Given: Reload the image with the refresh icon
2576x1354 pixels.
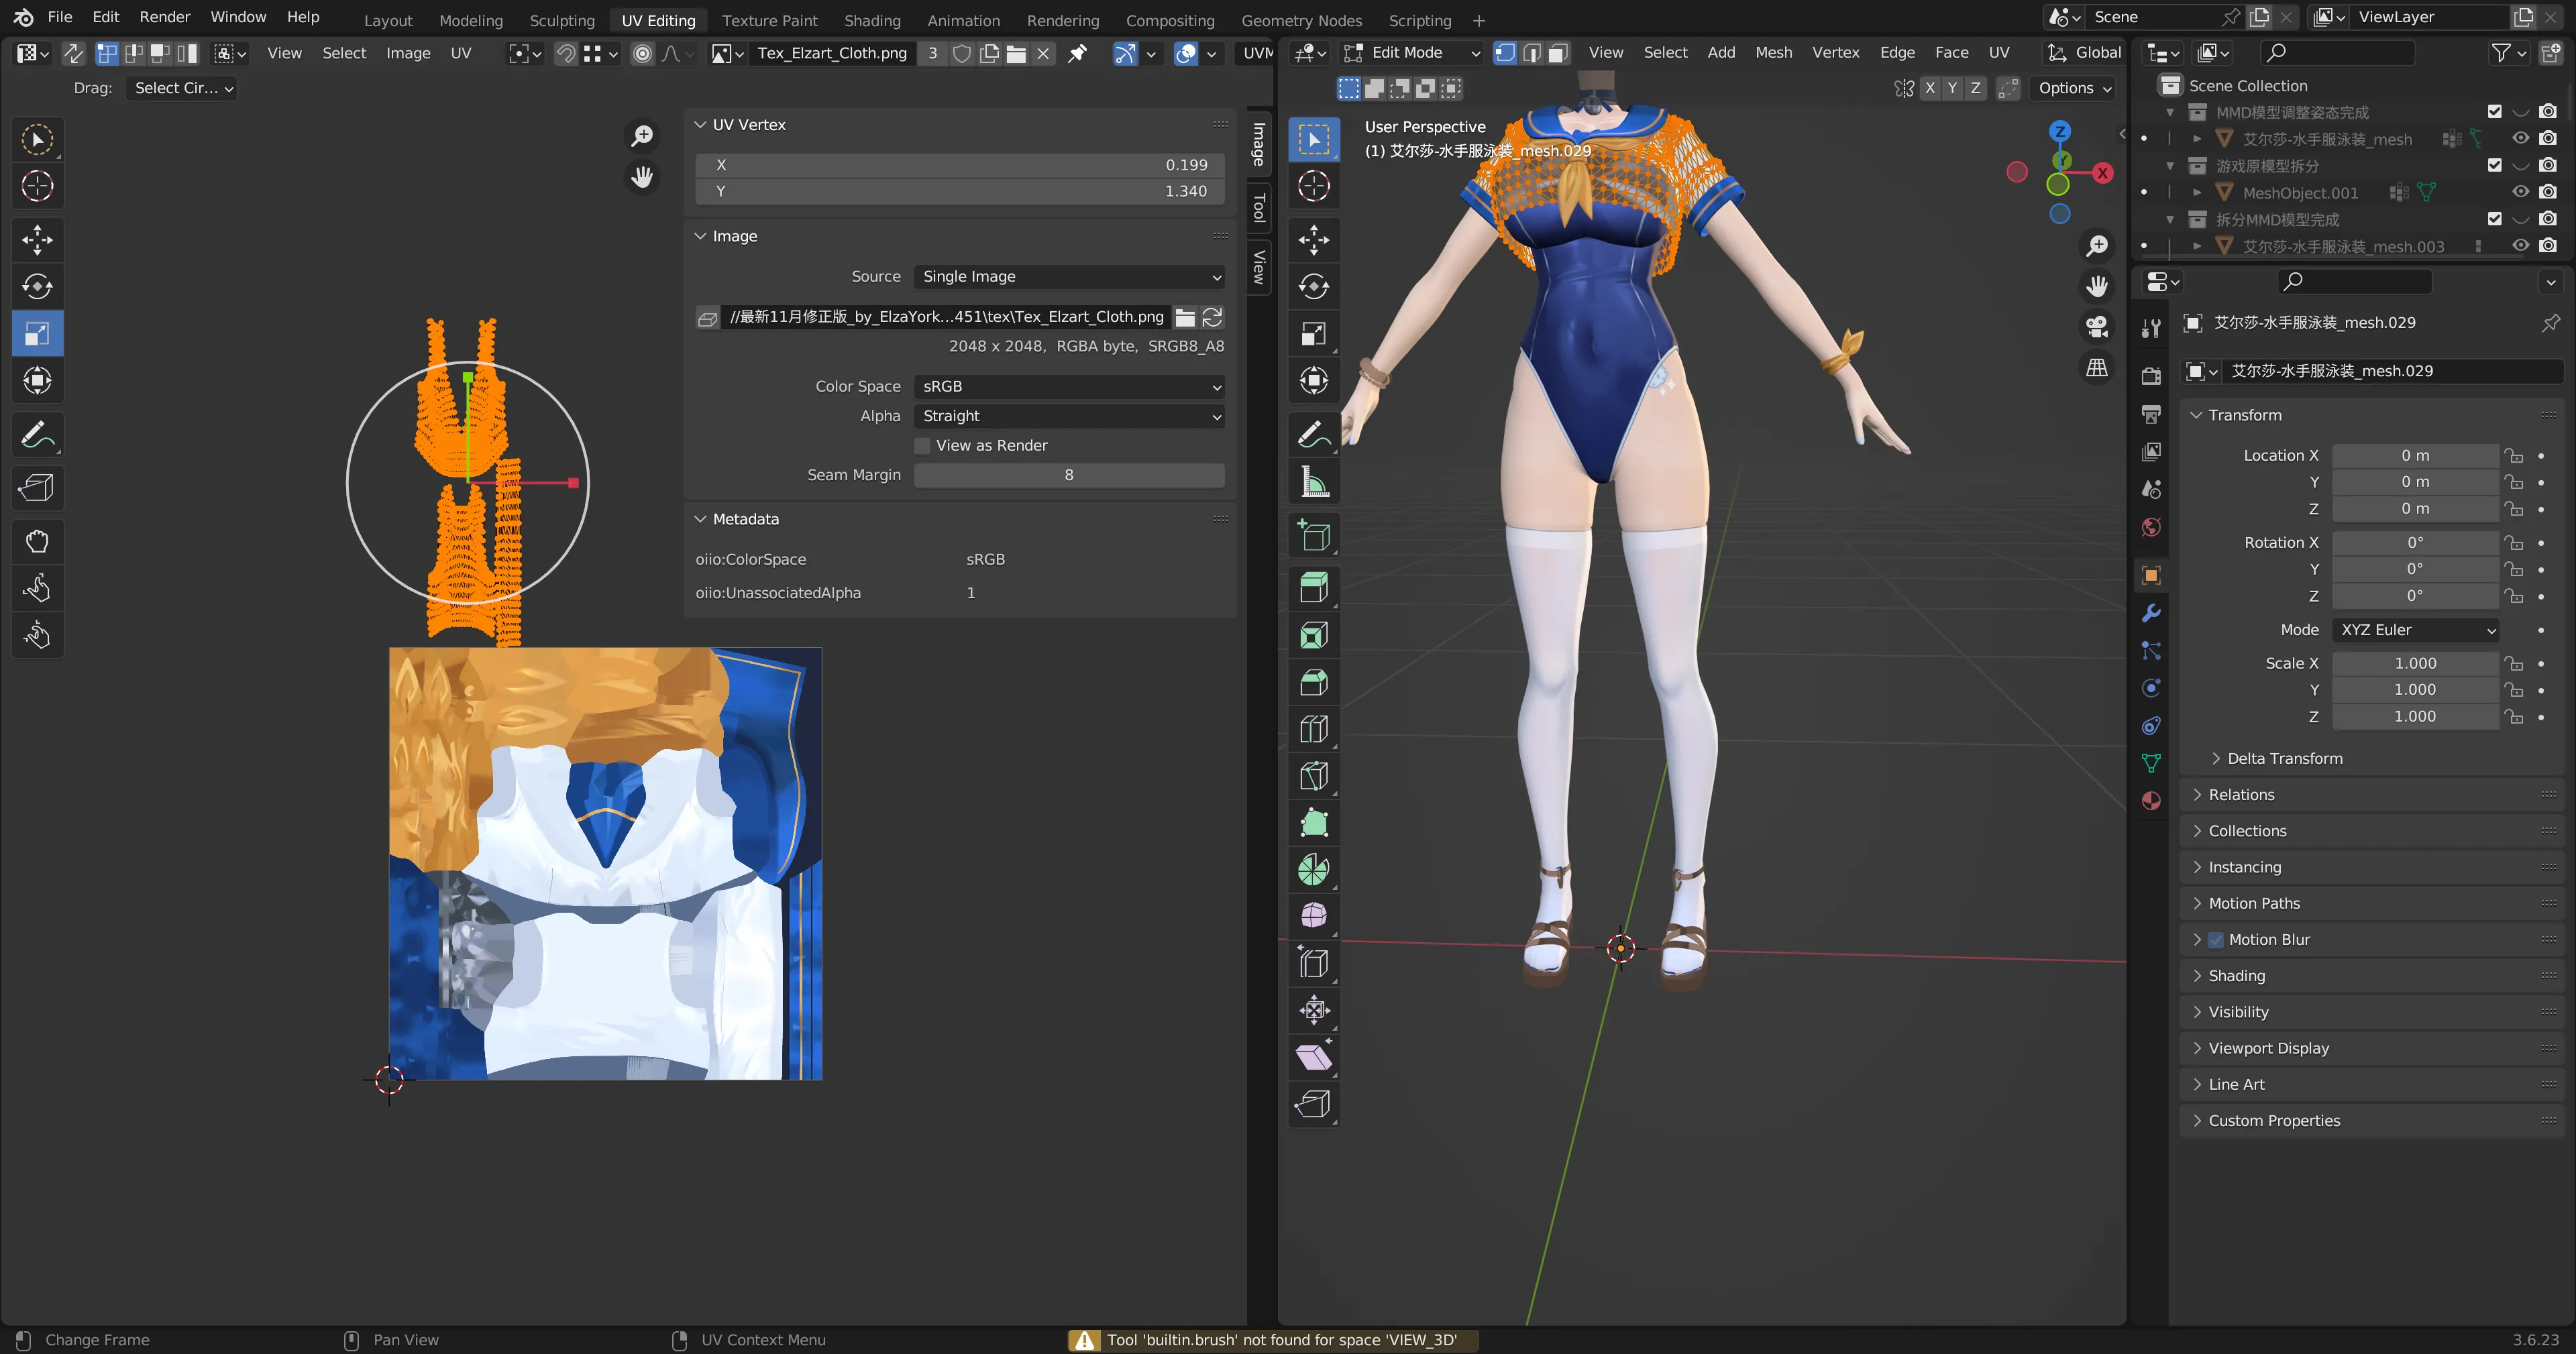Looking at the screenshot, I should pos(1212,317).
